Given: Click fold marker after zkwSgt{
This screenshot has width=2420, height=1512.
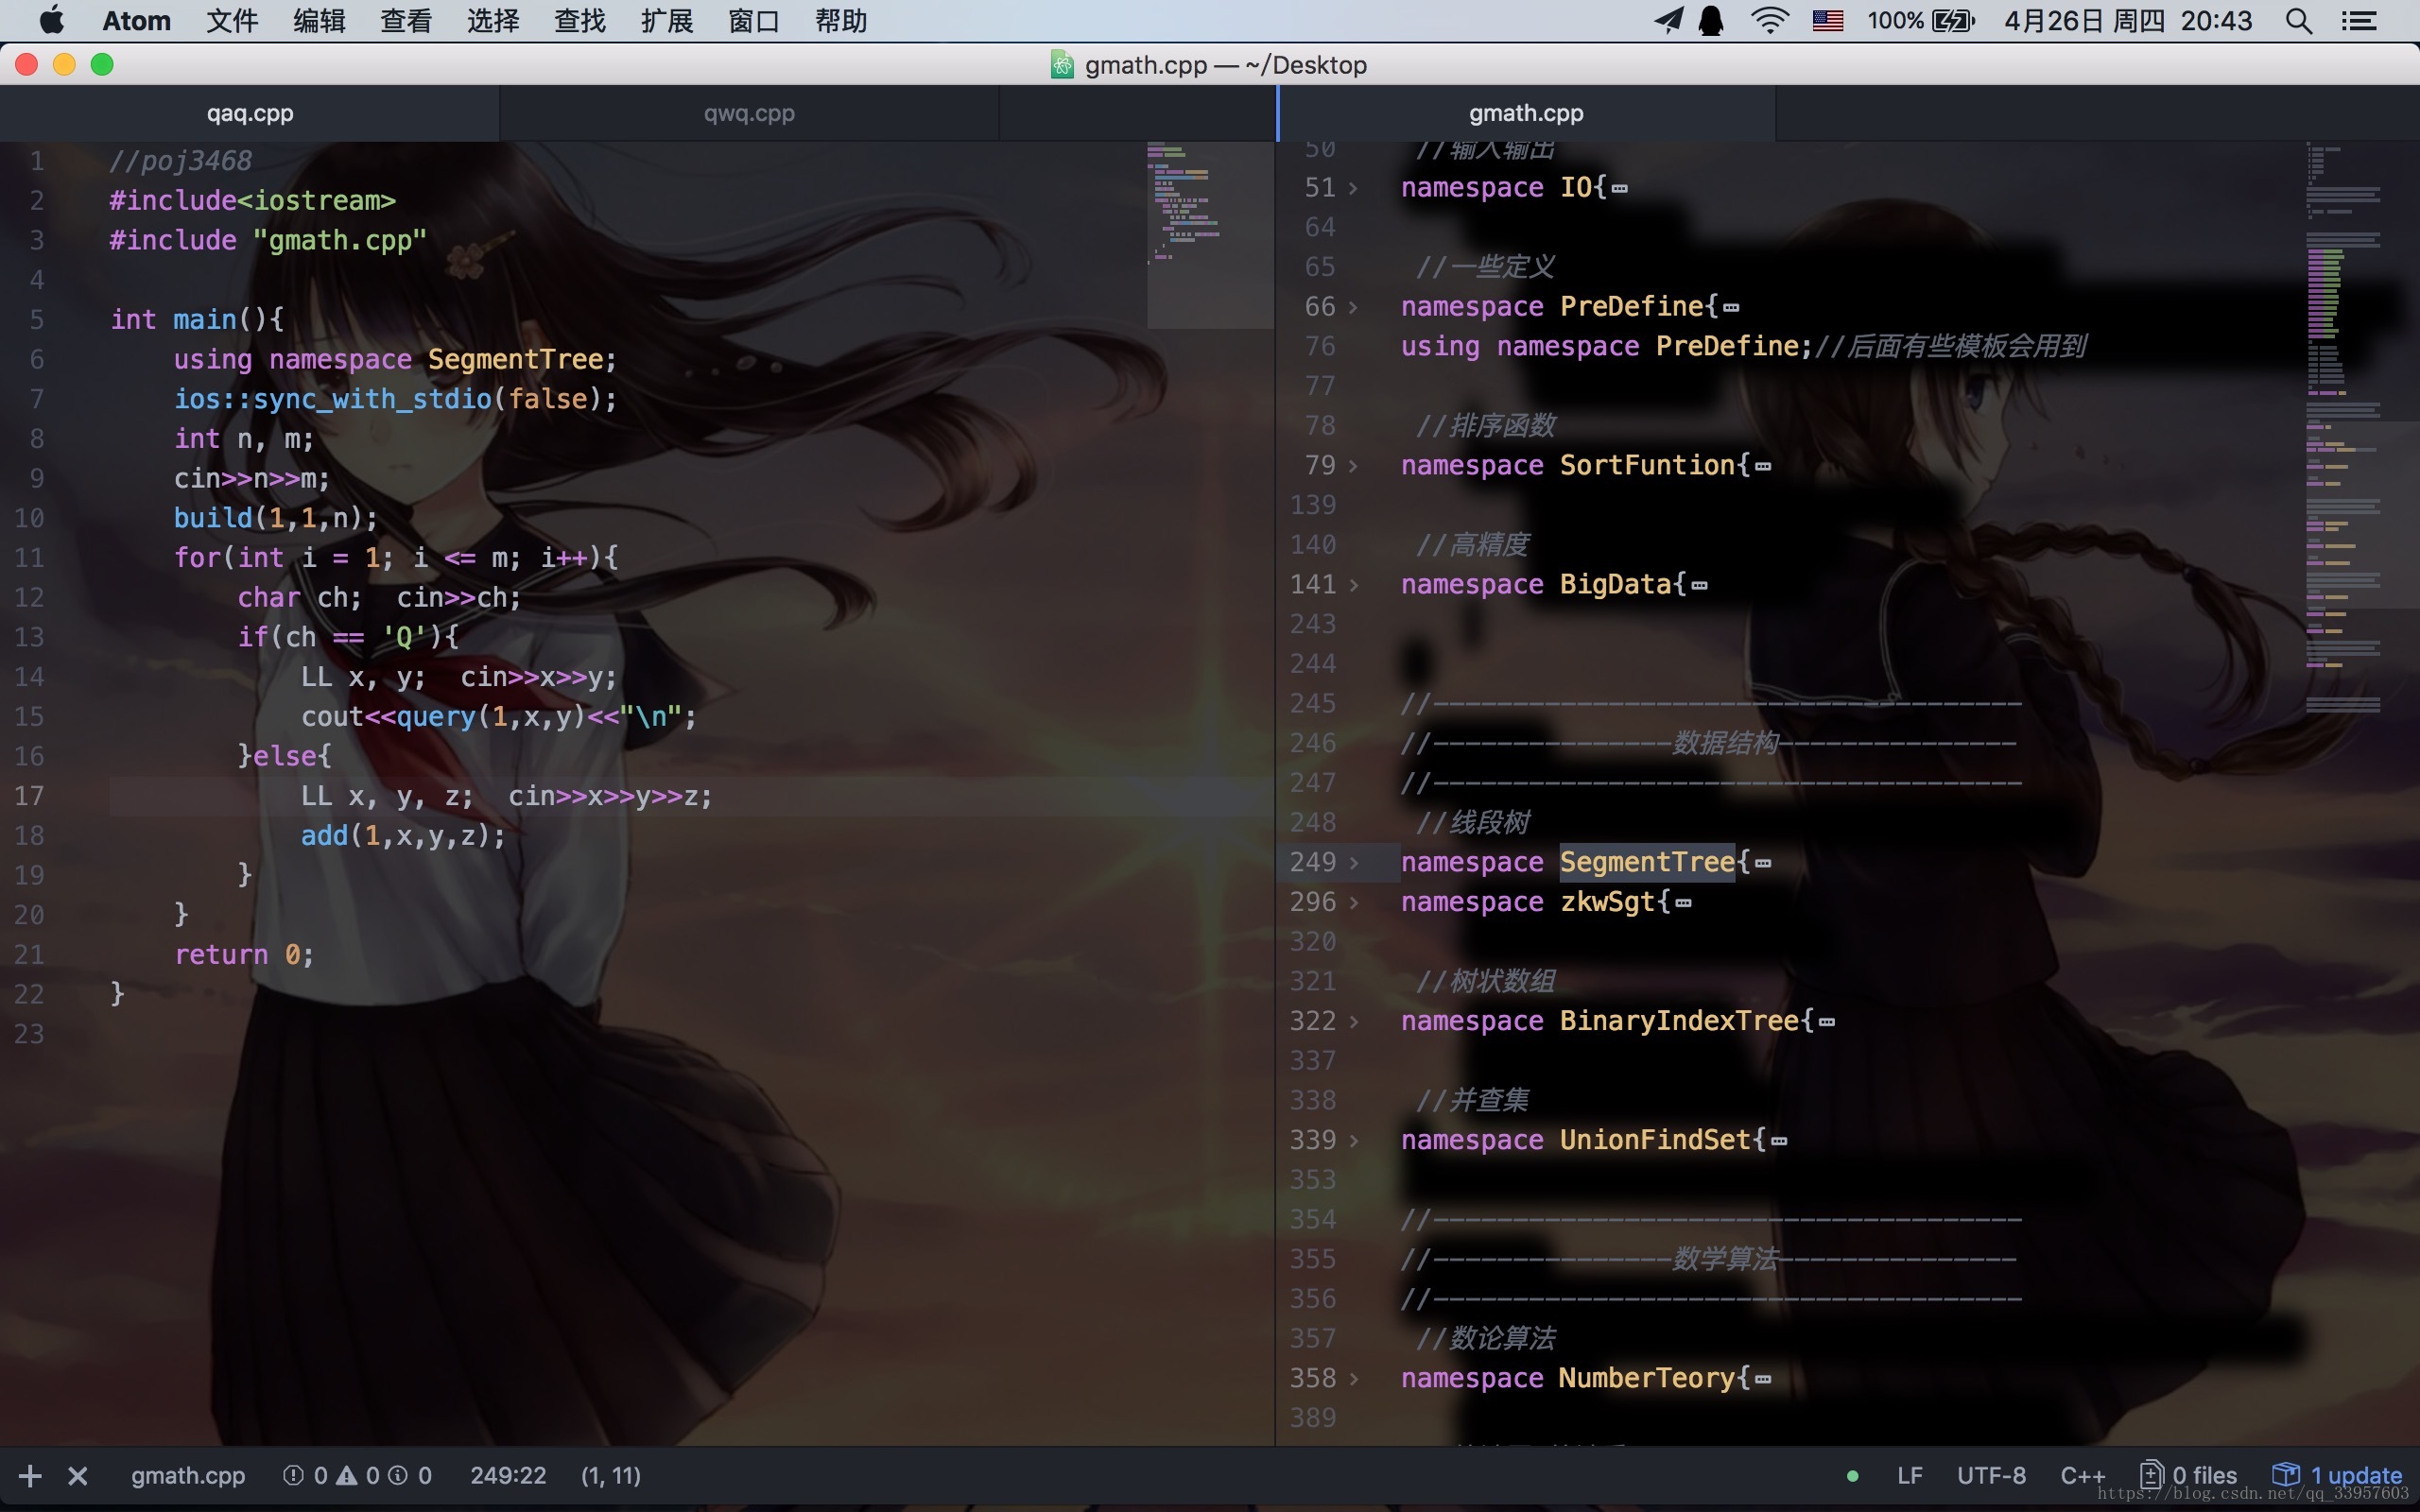Looking at the screenshot, I should pos(1683,904).
